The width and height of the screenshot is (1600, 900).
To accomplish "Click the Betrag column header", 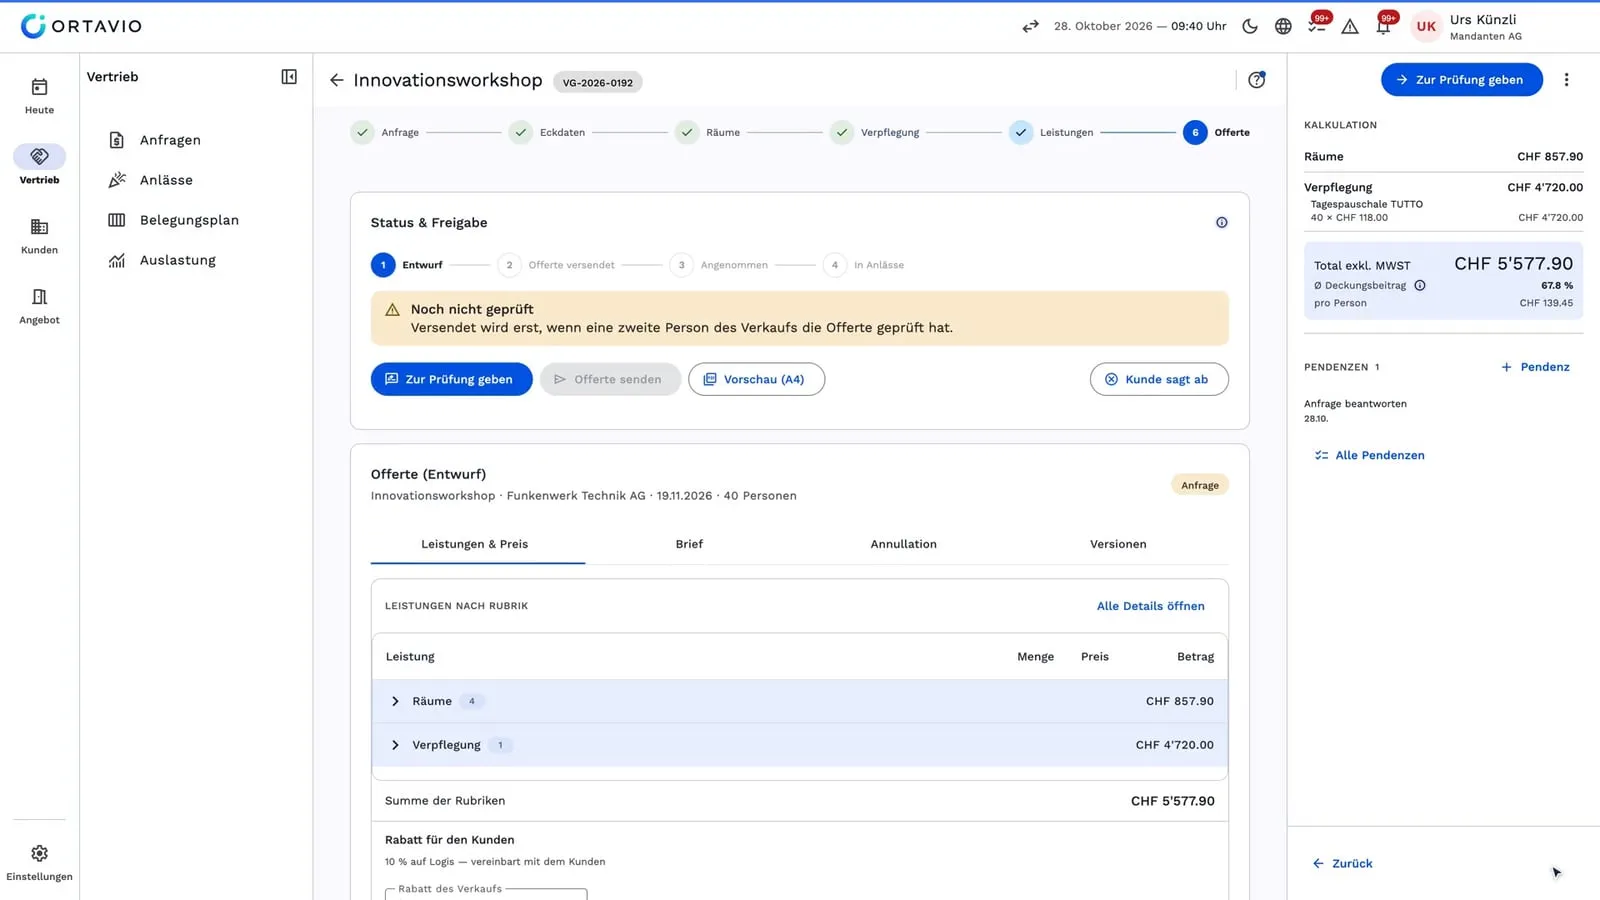I will (1195, 657).
